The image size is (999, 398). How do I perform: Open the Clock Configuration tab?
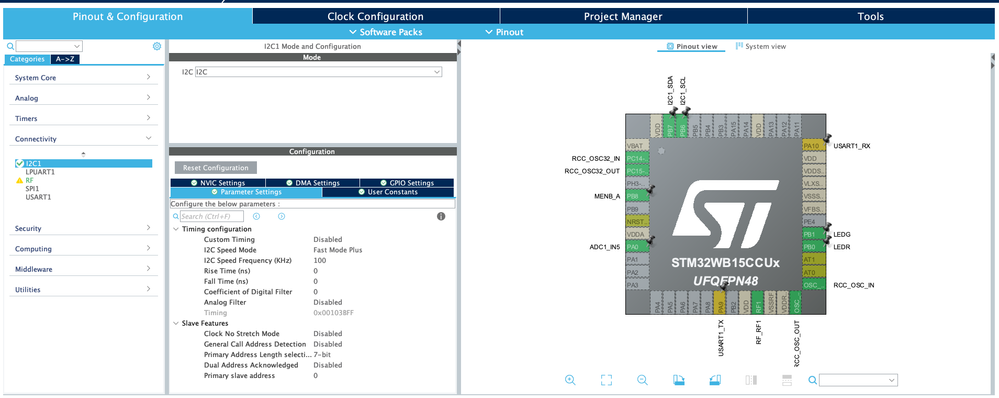pyautogui.click(x=375, y=17)
